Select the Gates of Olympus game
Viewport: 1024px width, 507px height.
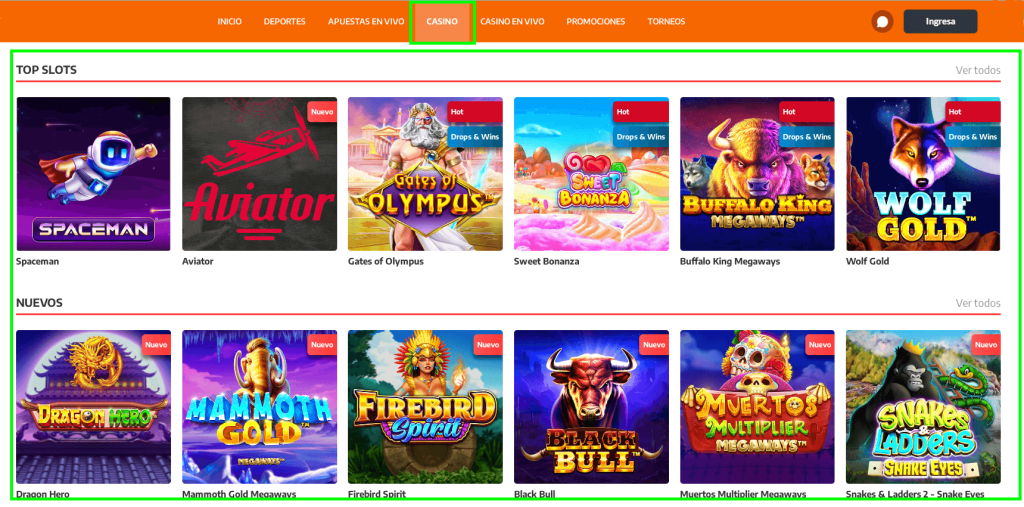point(425,174)
